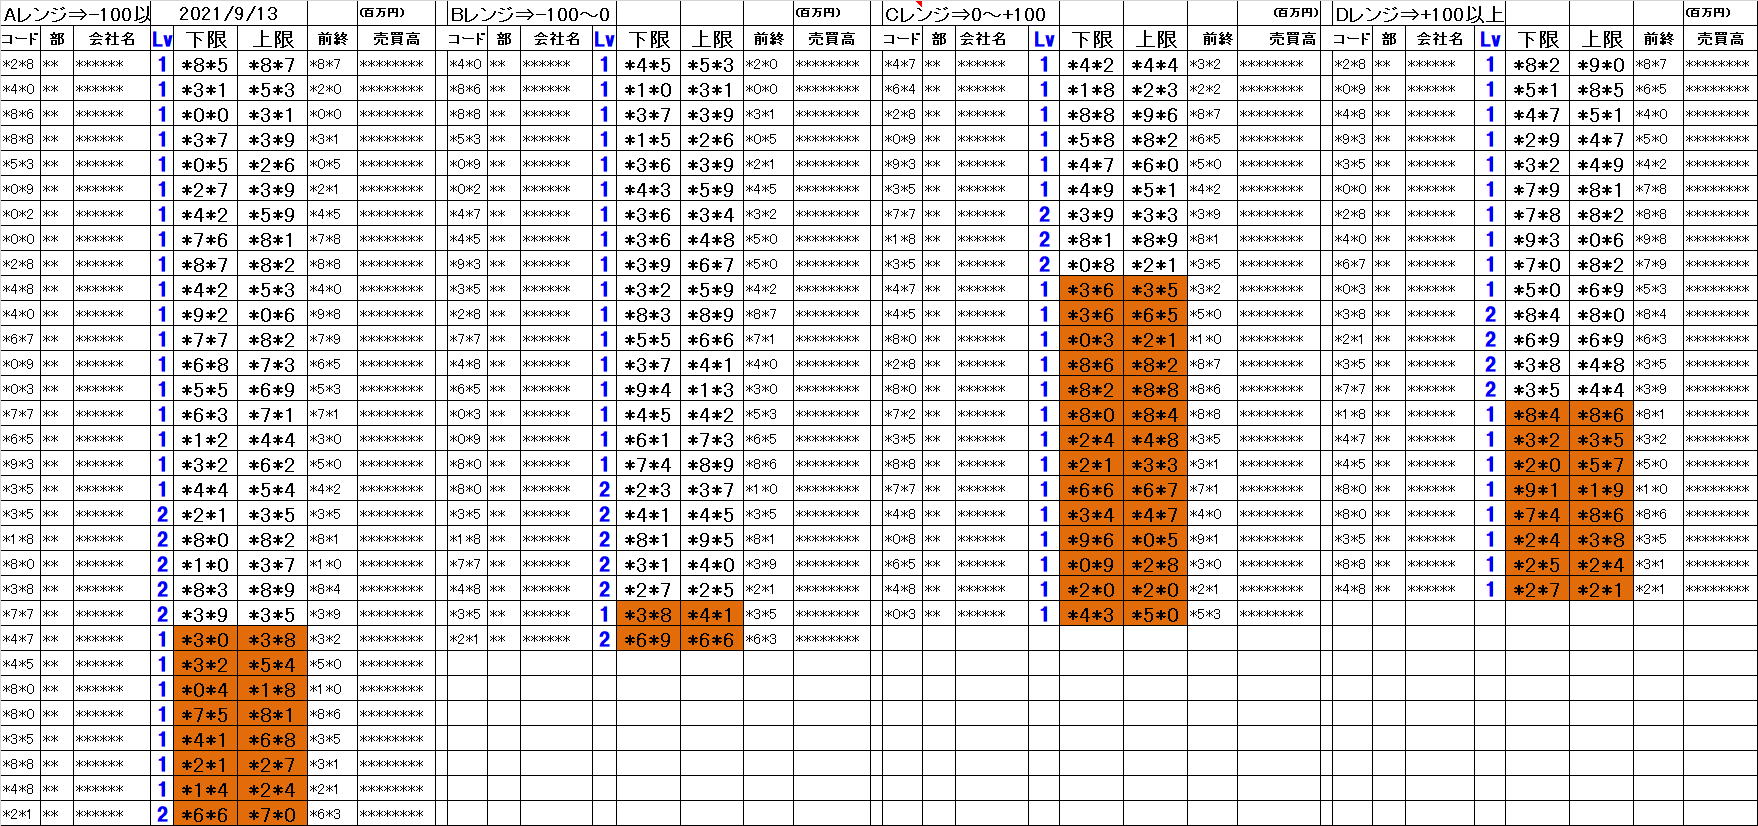
Task: Click B range 下限 cell *9*4
Action: pyautogui.click(x=649, y=389)
